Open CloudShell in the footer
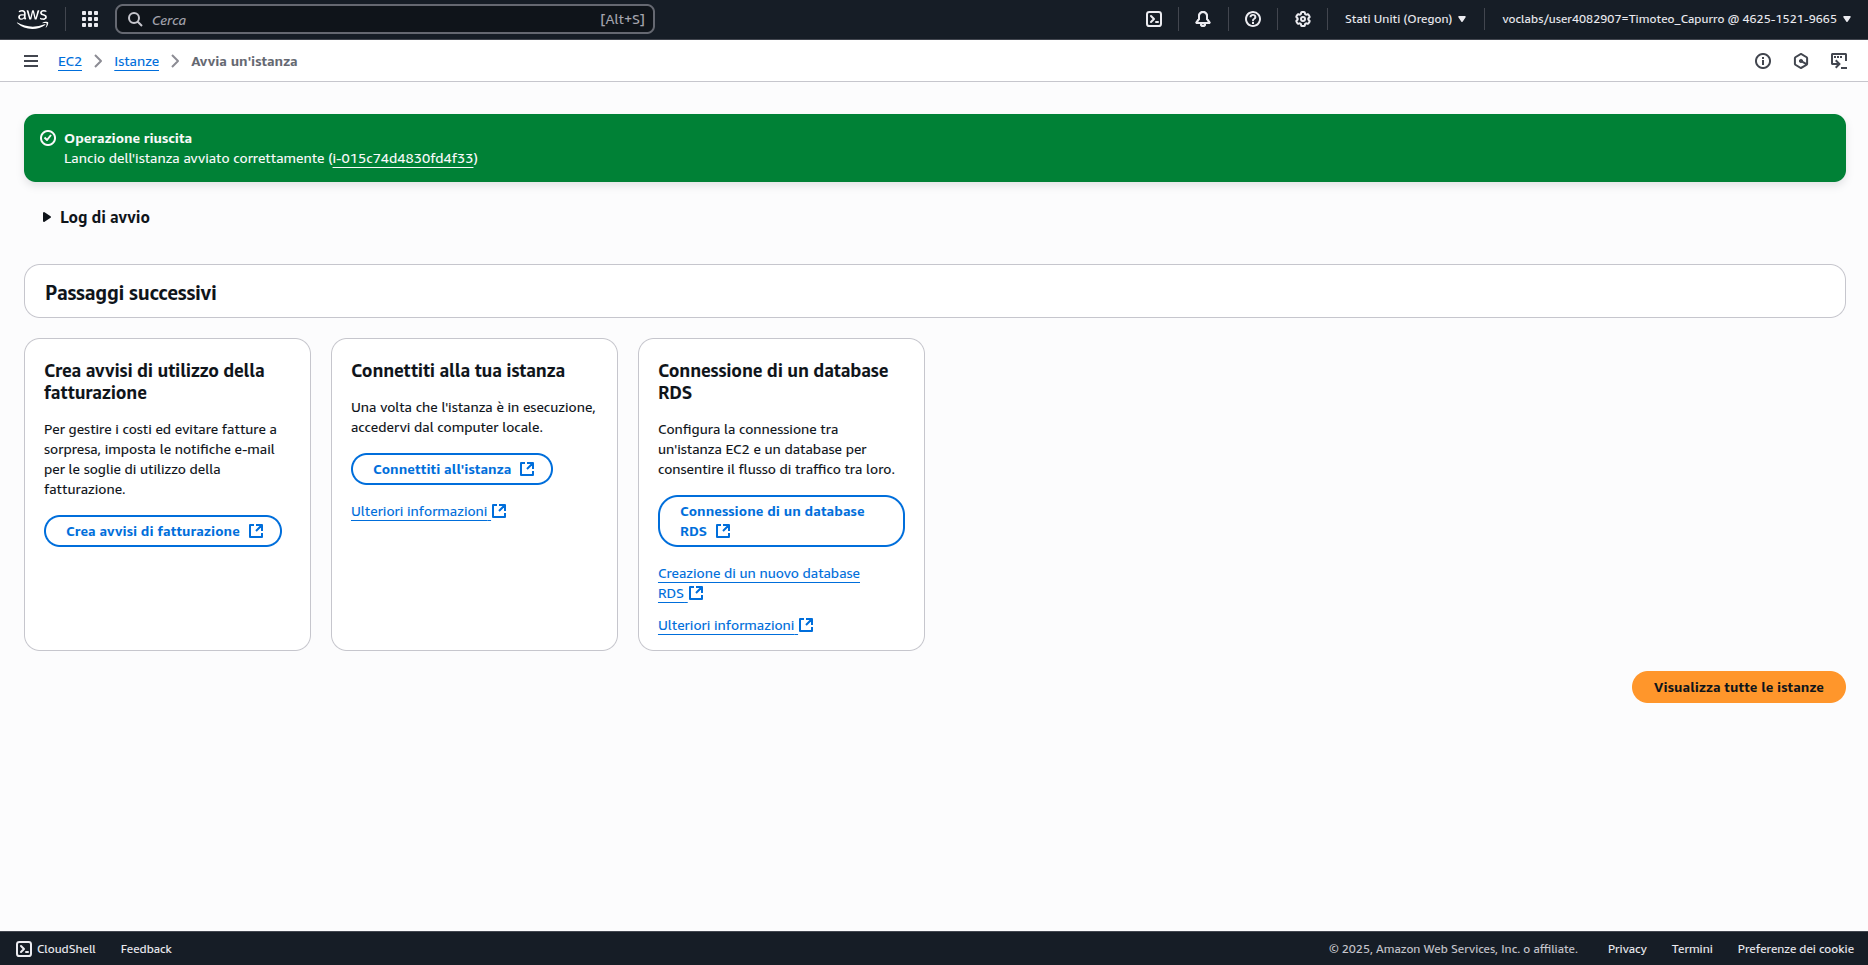The image size is (1868, 965). [56, 949]
